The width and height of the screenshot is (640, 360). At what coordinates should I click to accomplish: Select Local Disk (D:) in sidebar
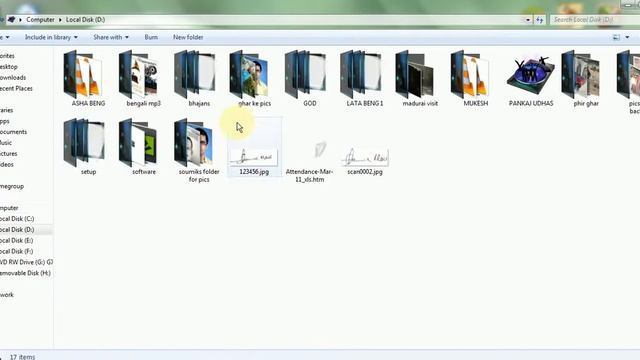pos(17,230)
